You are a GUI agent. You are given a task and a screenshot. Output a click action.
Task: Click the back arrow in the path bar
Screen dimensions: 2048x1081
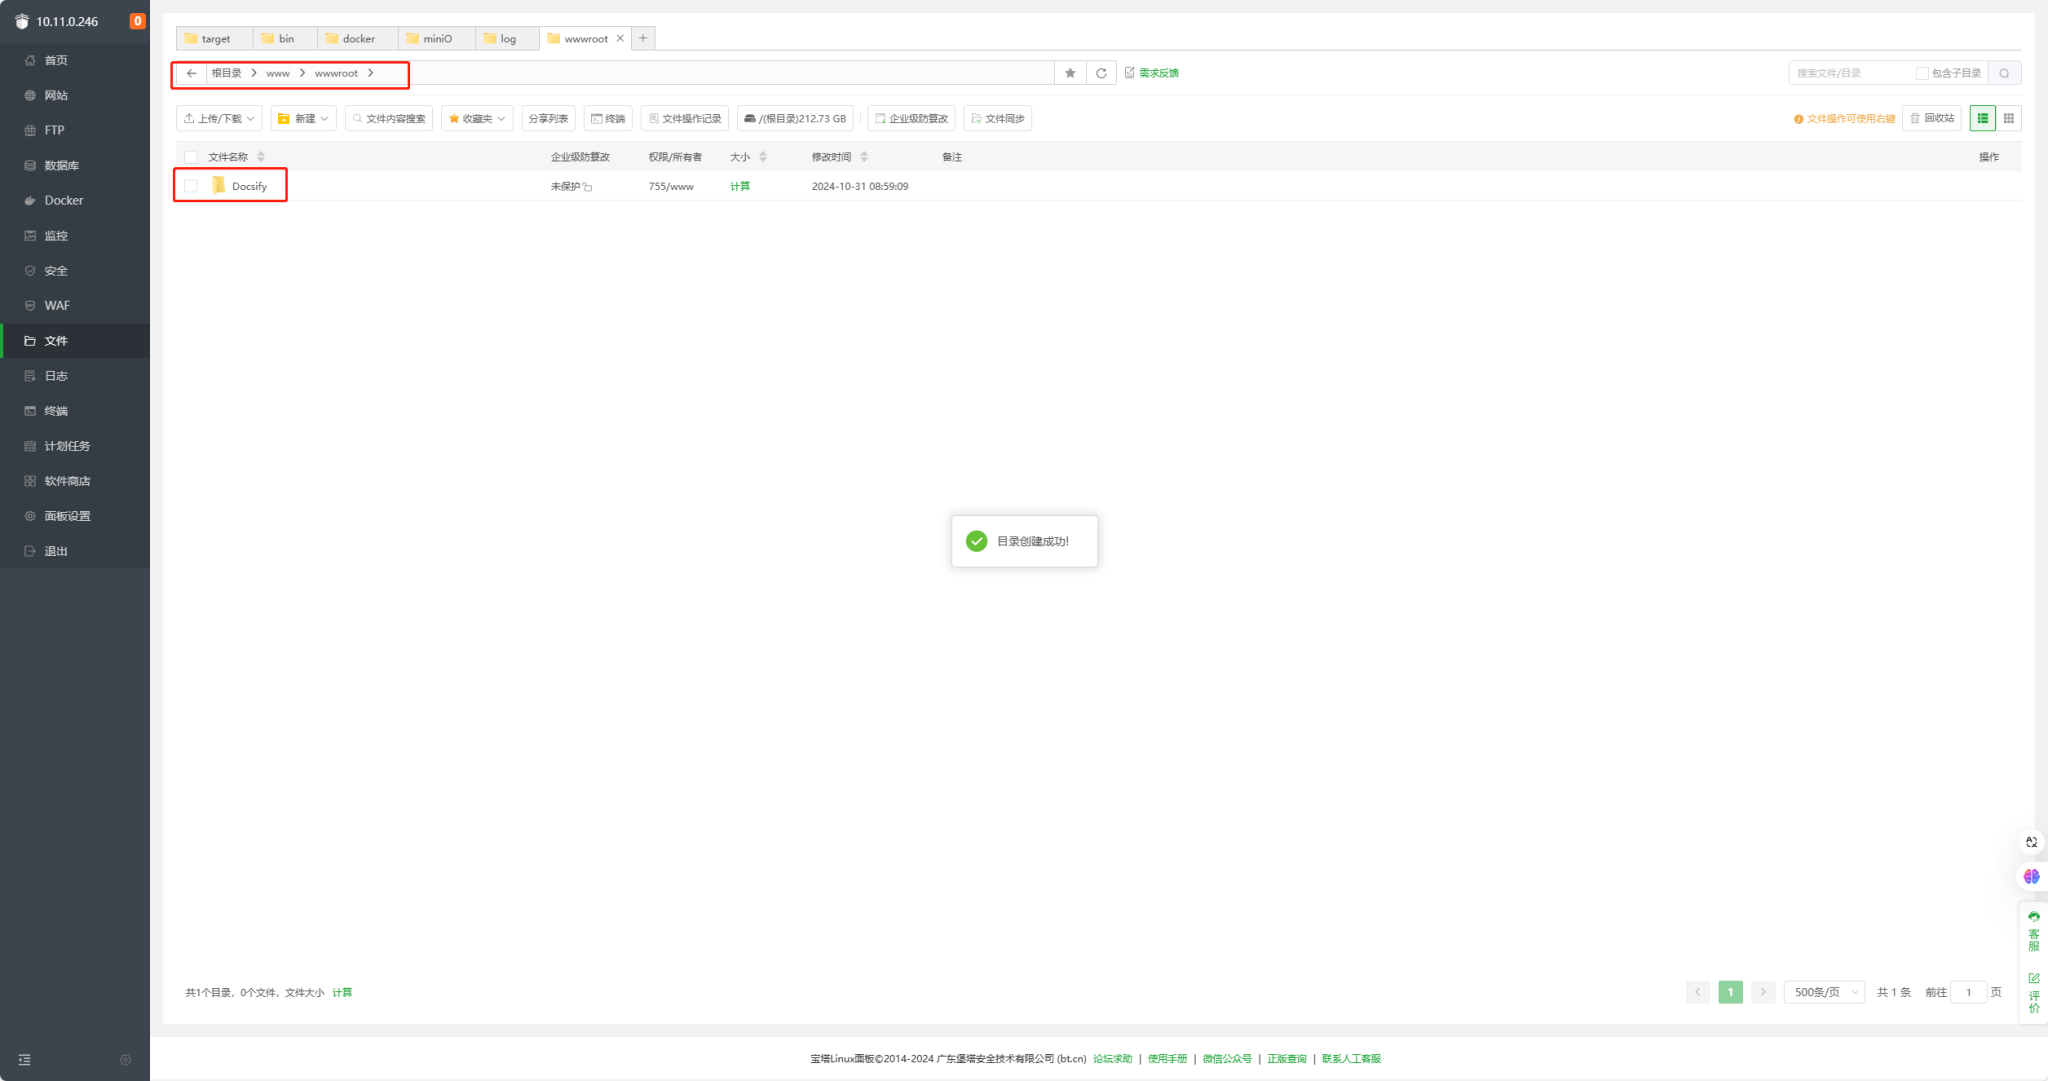tap(191, 73)
